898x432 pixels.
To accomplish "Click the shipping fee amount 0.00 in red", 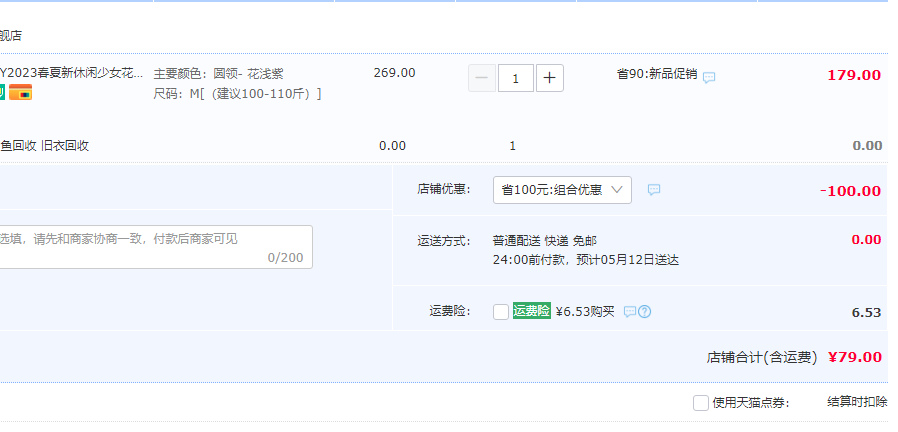I will click(867, 239).
